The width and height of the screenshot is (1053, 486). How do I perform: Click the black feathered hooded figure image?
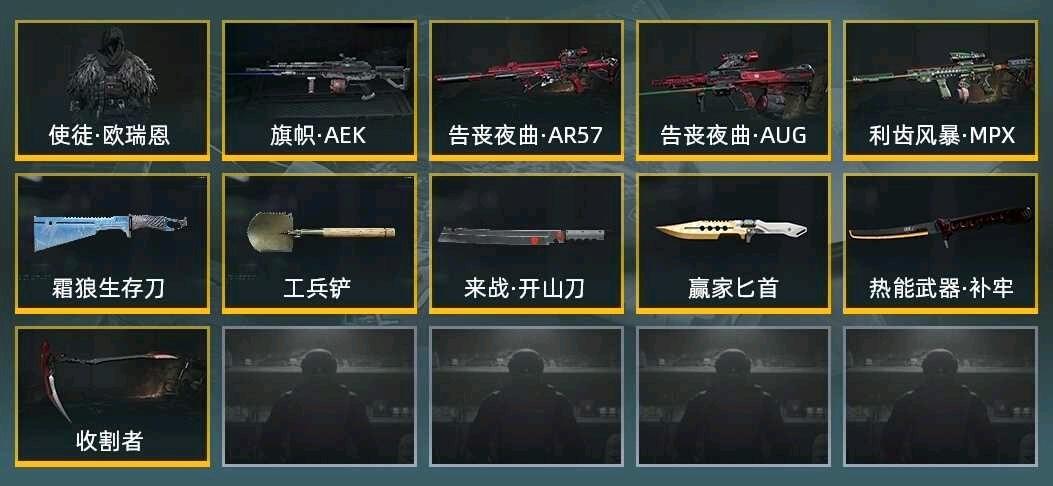coord(111,72)
